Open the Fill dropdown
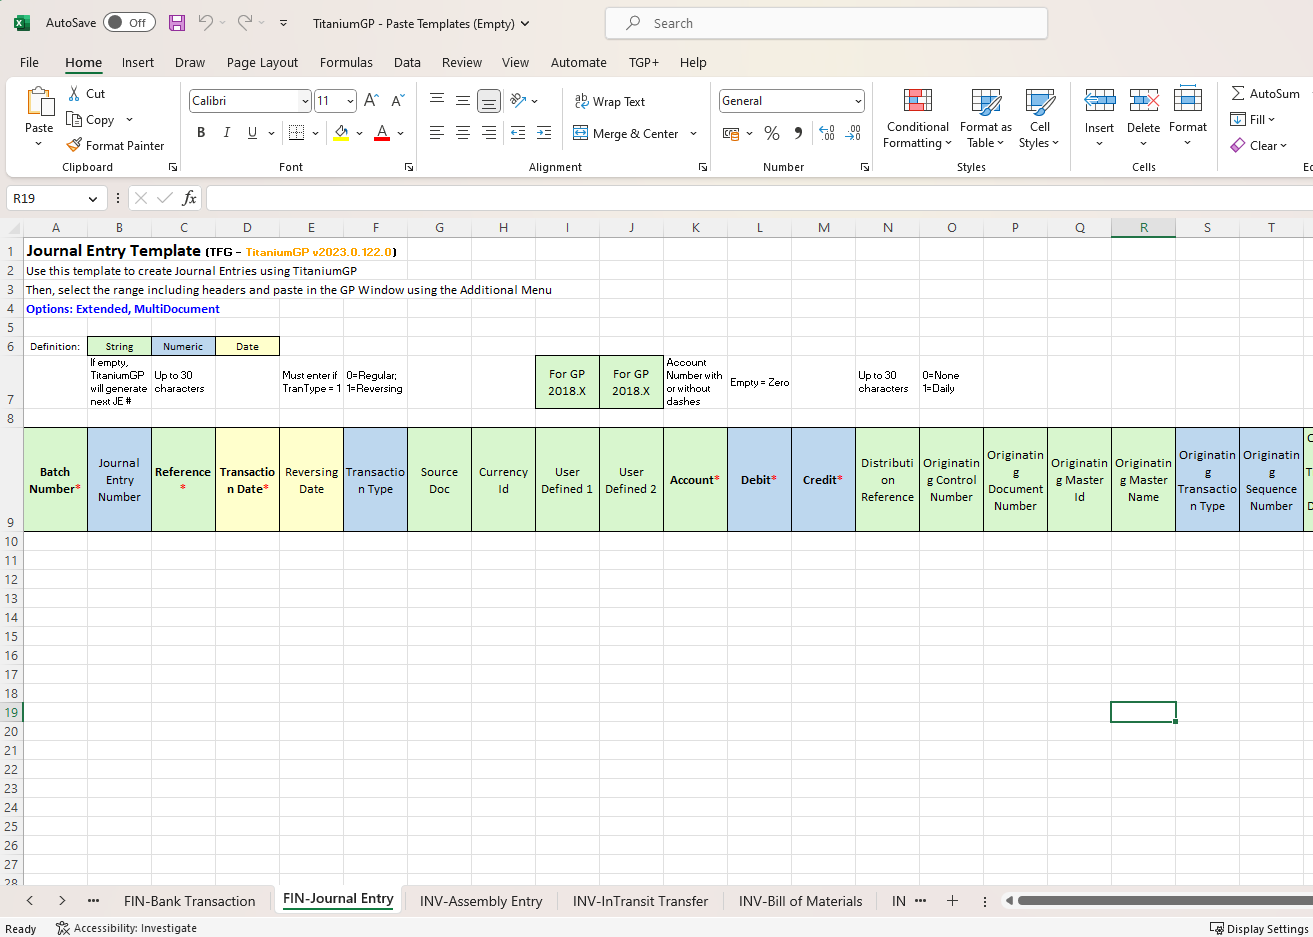This screenshot has width=1313, height=937. click(x=1253, y=119)
